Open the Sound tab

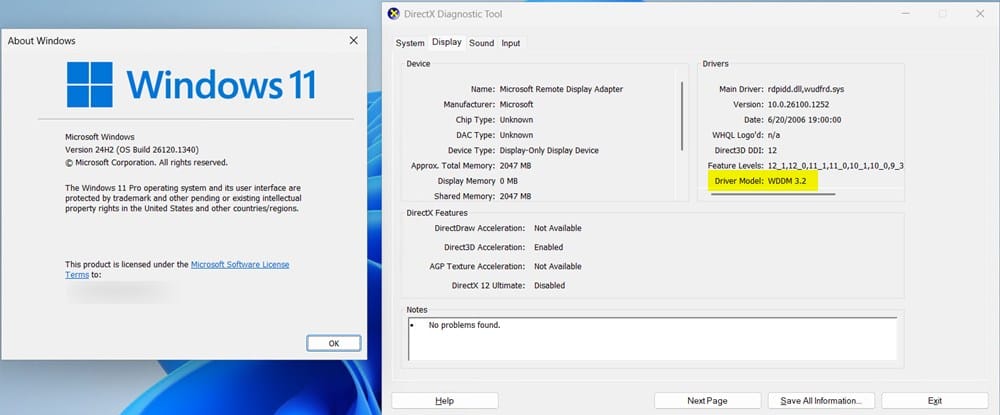coord(482,43)
